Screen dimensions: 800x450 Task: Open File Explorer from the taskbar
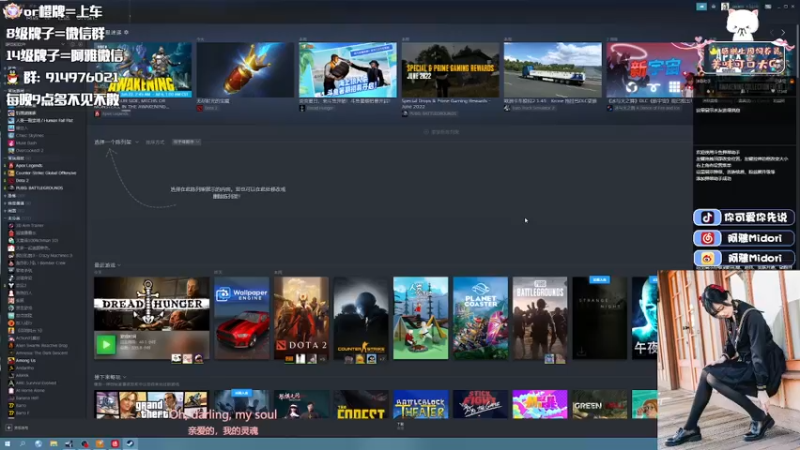(54, 444)
